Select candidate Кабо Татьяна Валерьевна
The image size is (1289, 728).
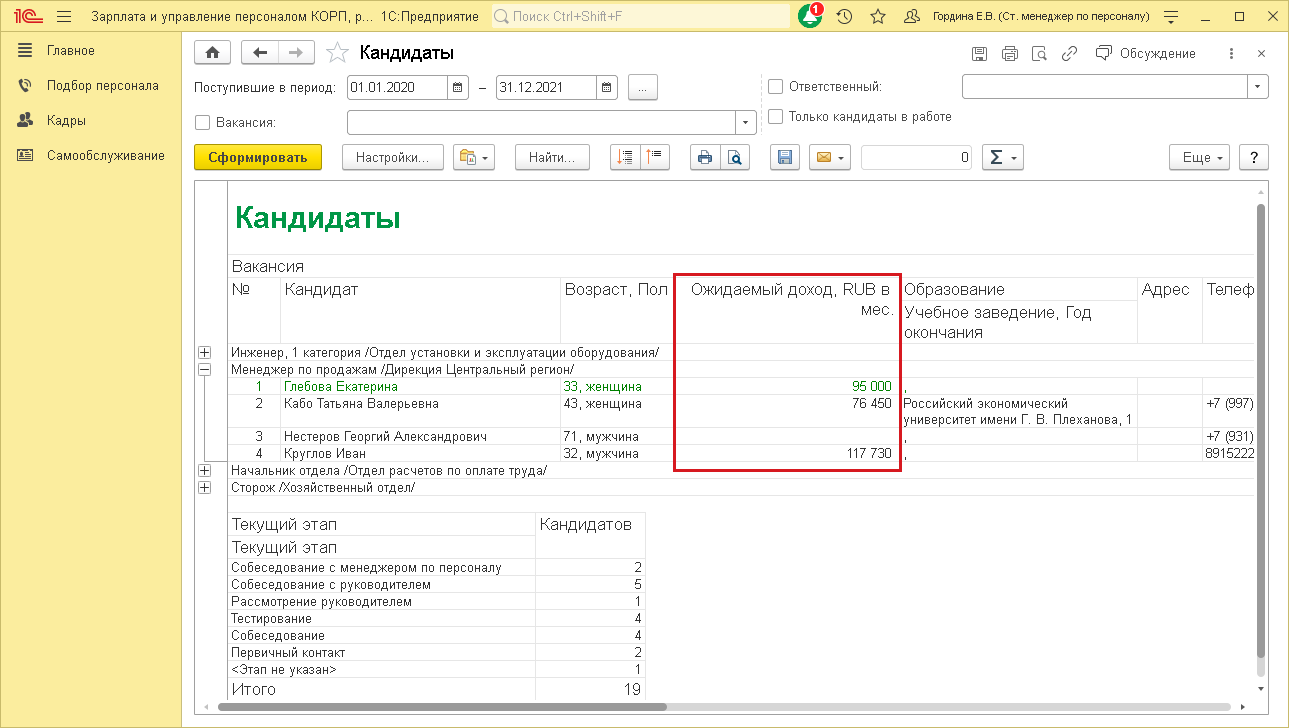tap(361, 404)
